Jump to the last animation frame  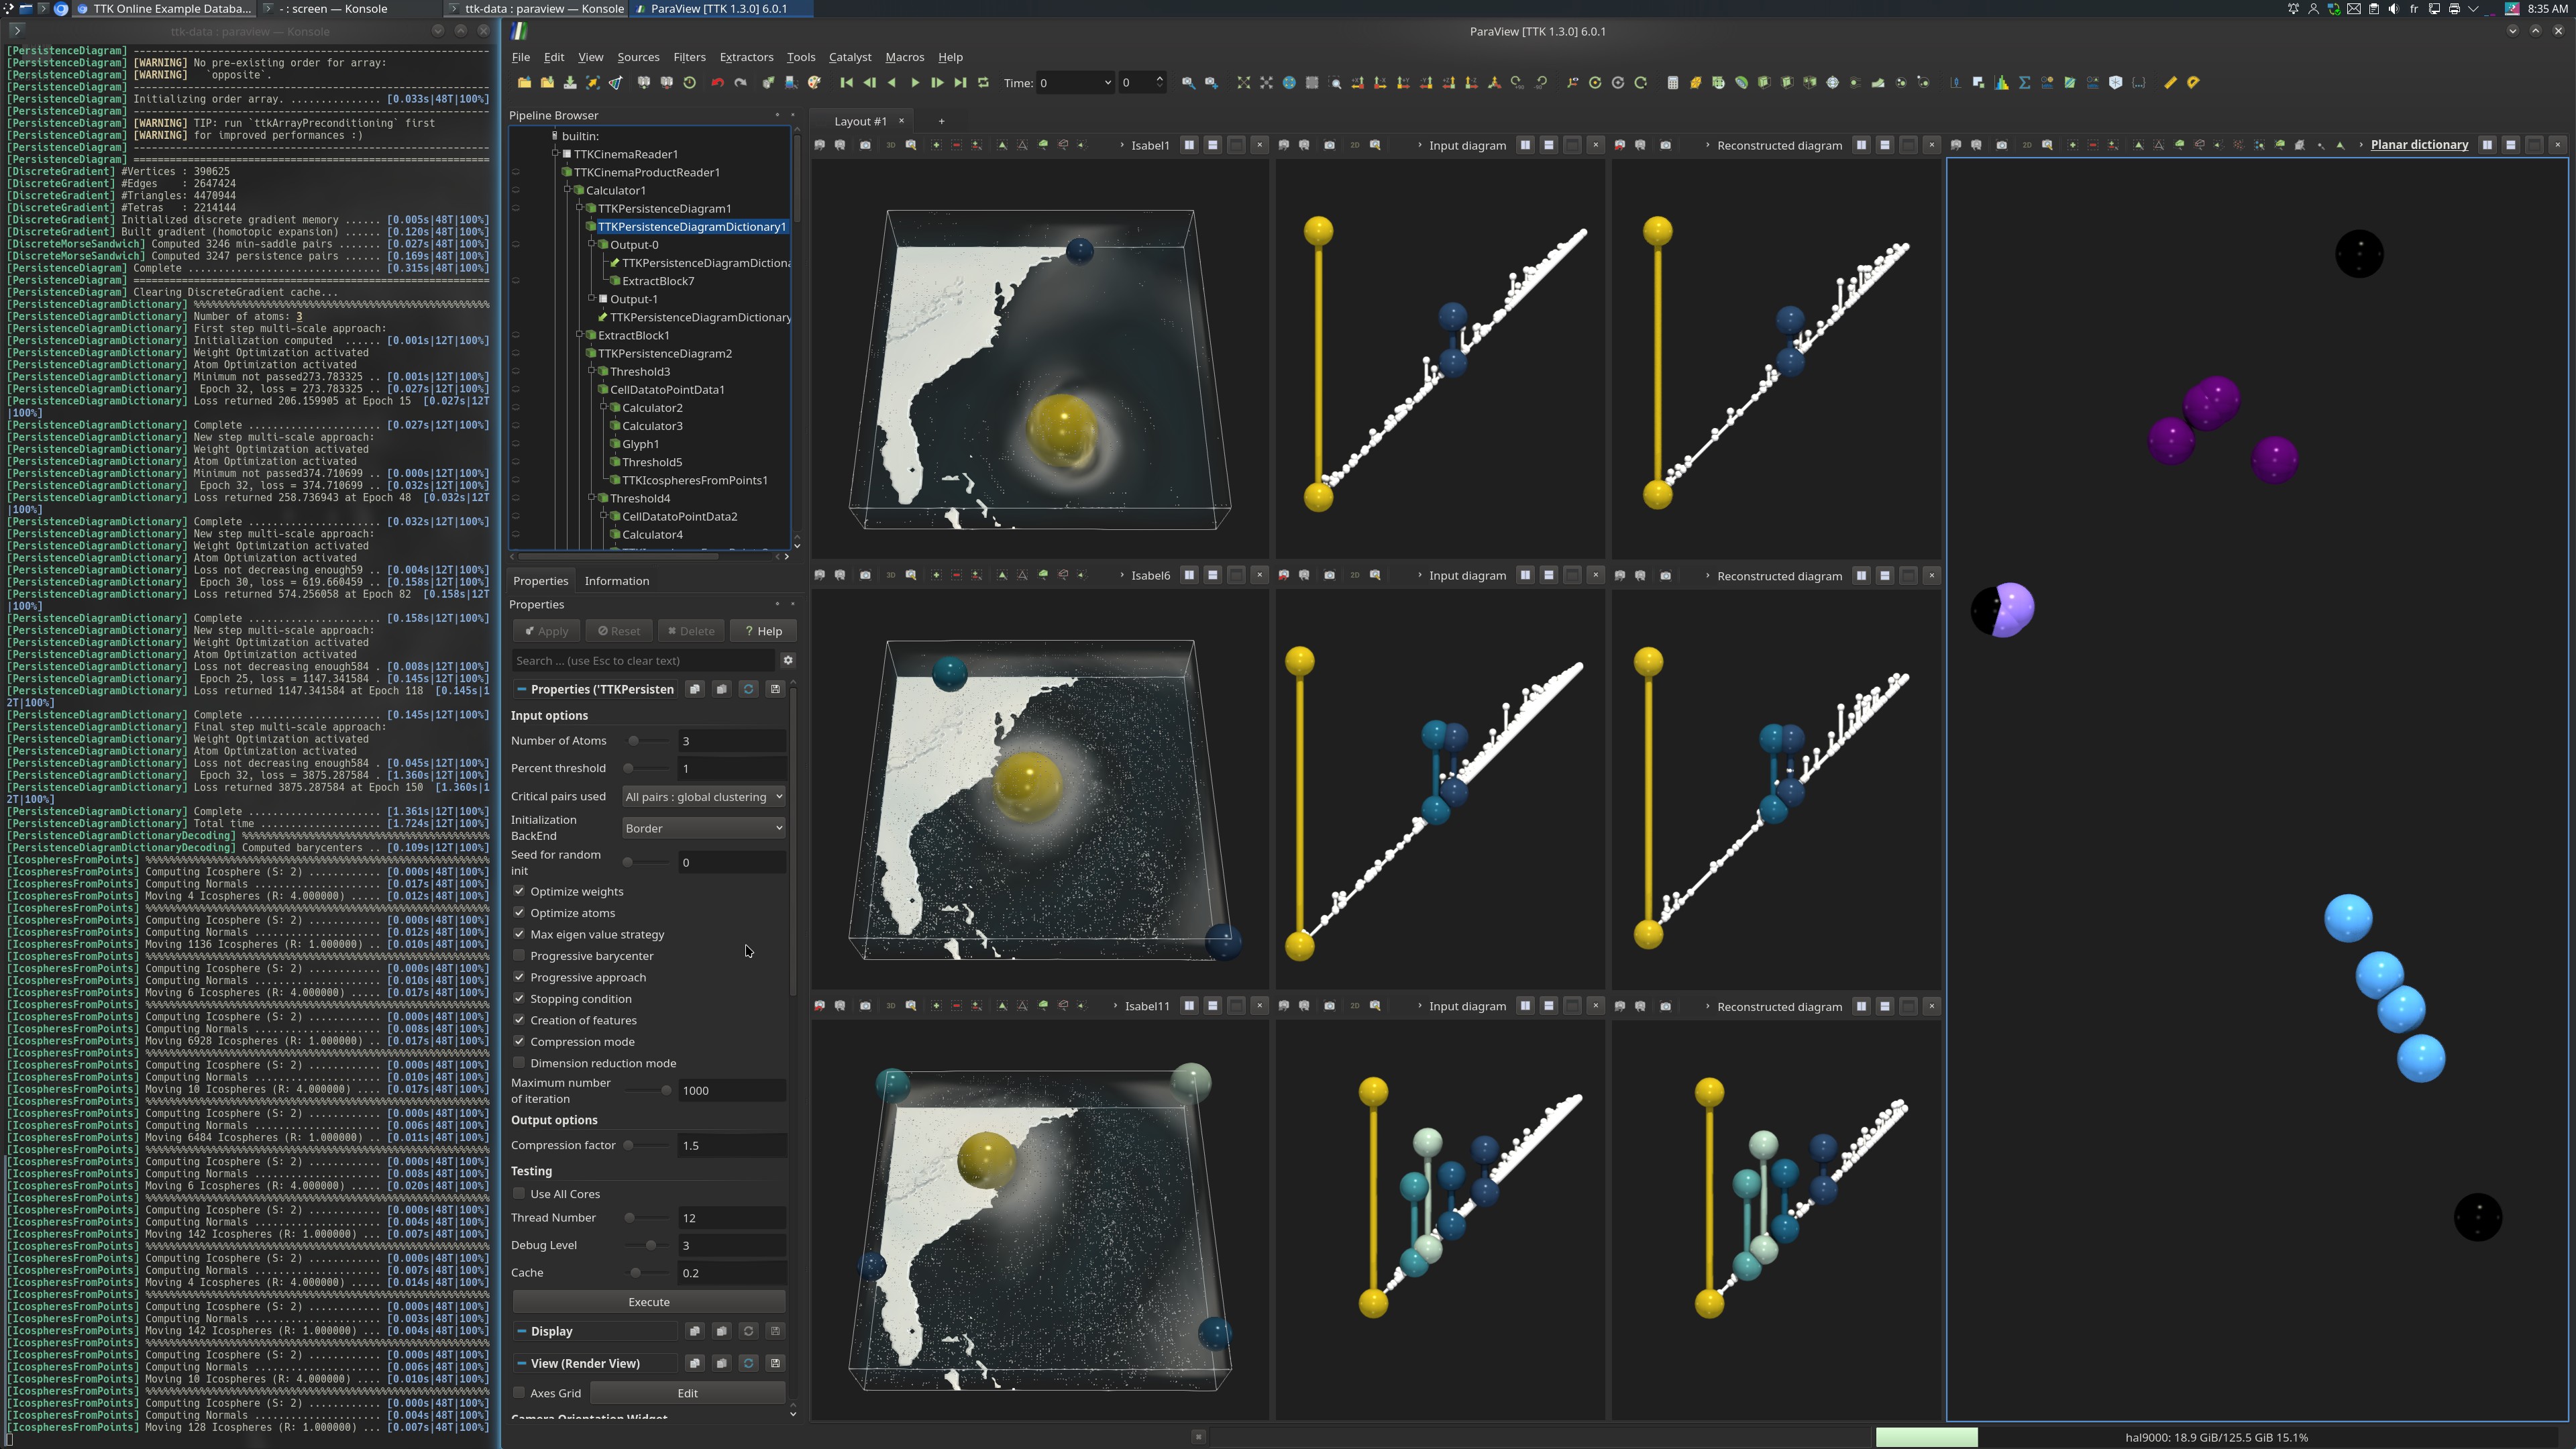tap(960, 83)
